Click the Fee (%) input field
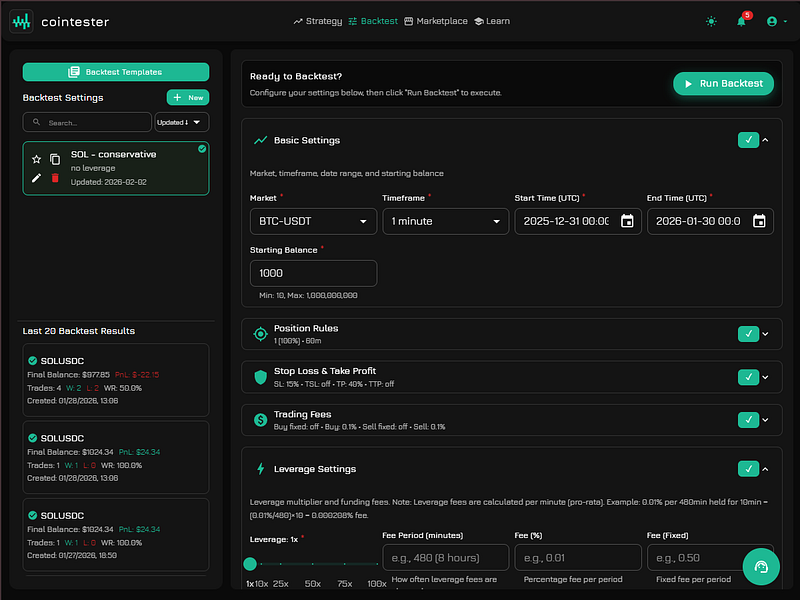This screenshot has height=600, width=800. (x=578, y=558)
